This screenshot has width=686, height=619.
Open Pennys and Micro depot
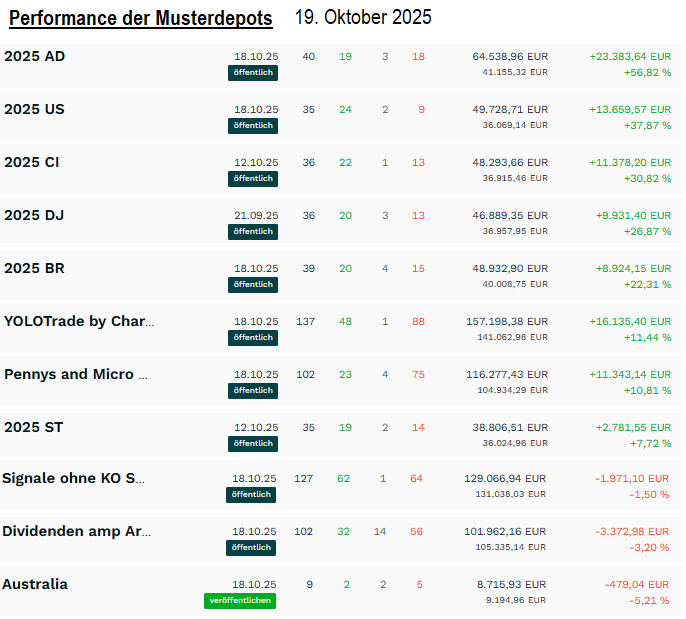point(76,374)
